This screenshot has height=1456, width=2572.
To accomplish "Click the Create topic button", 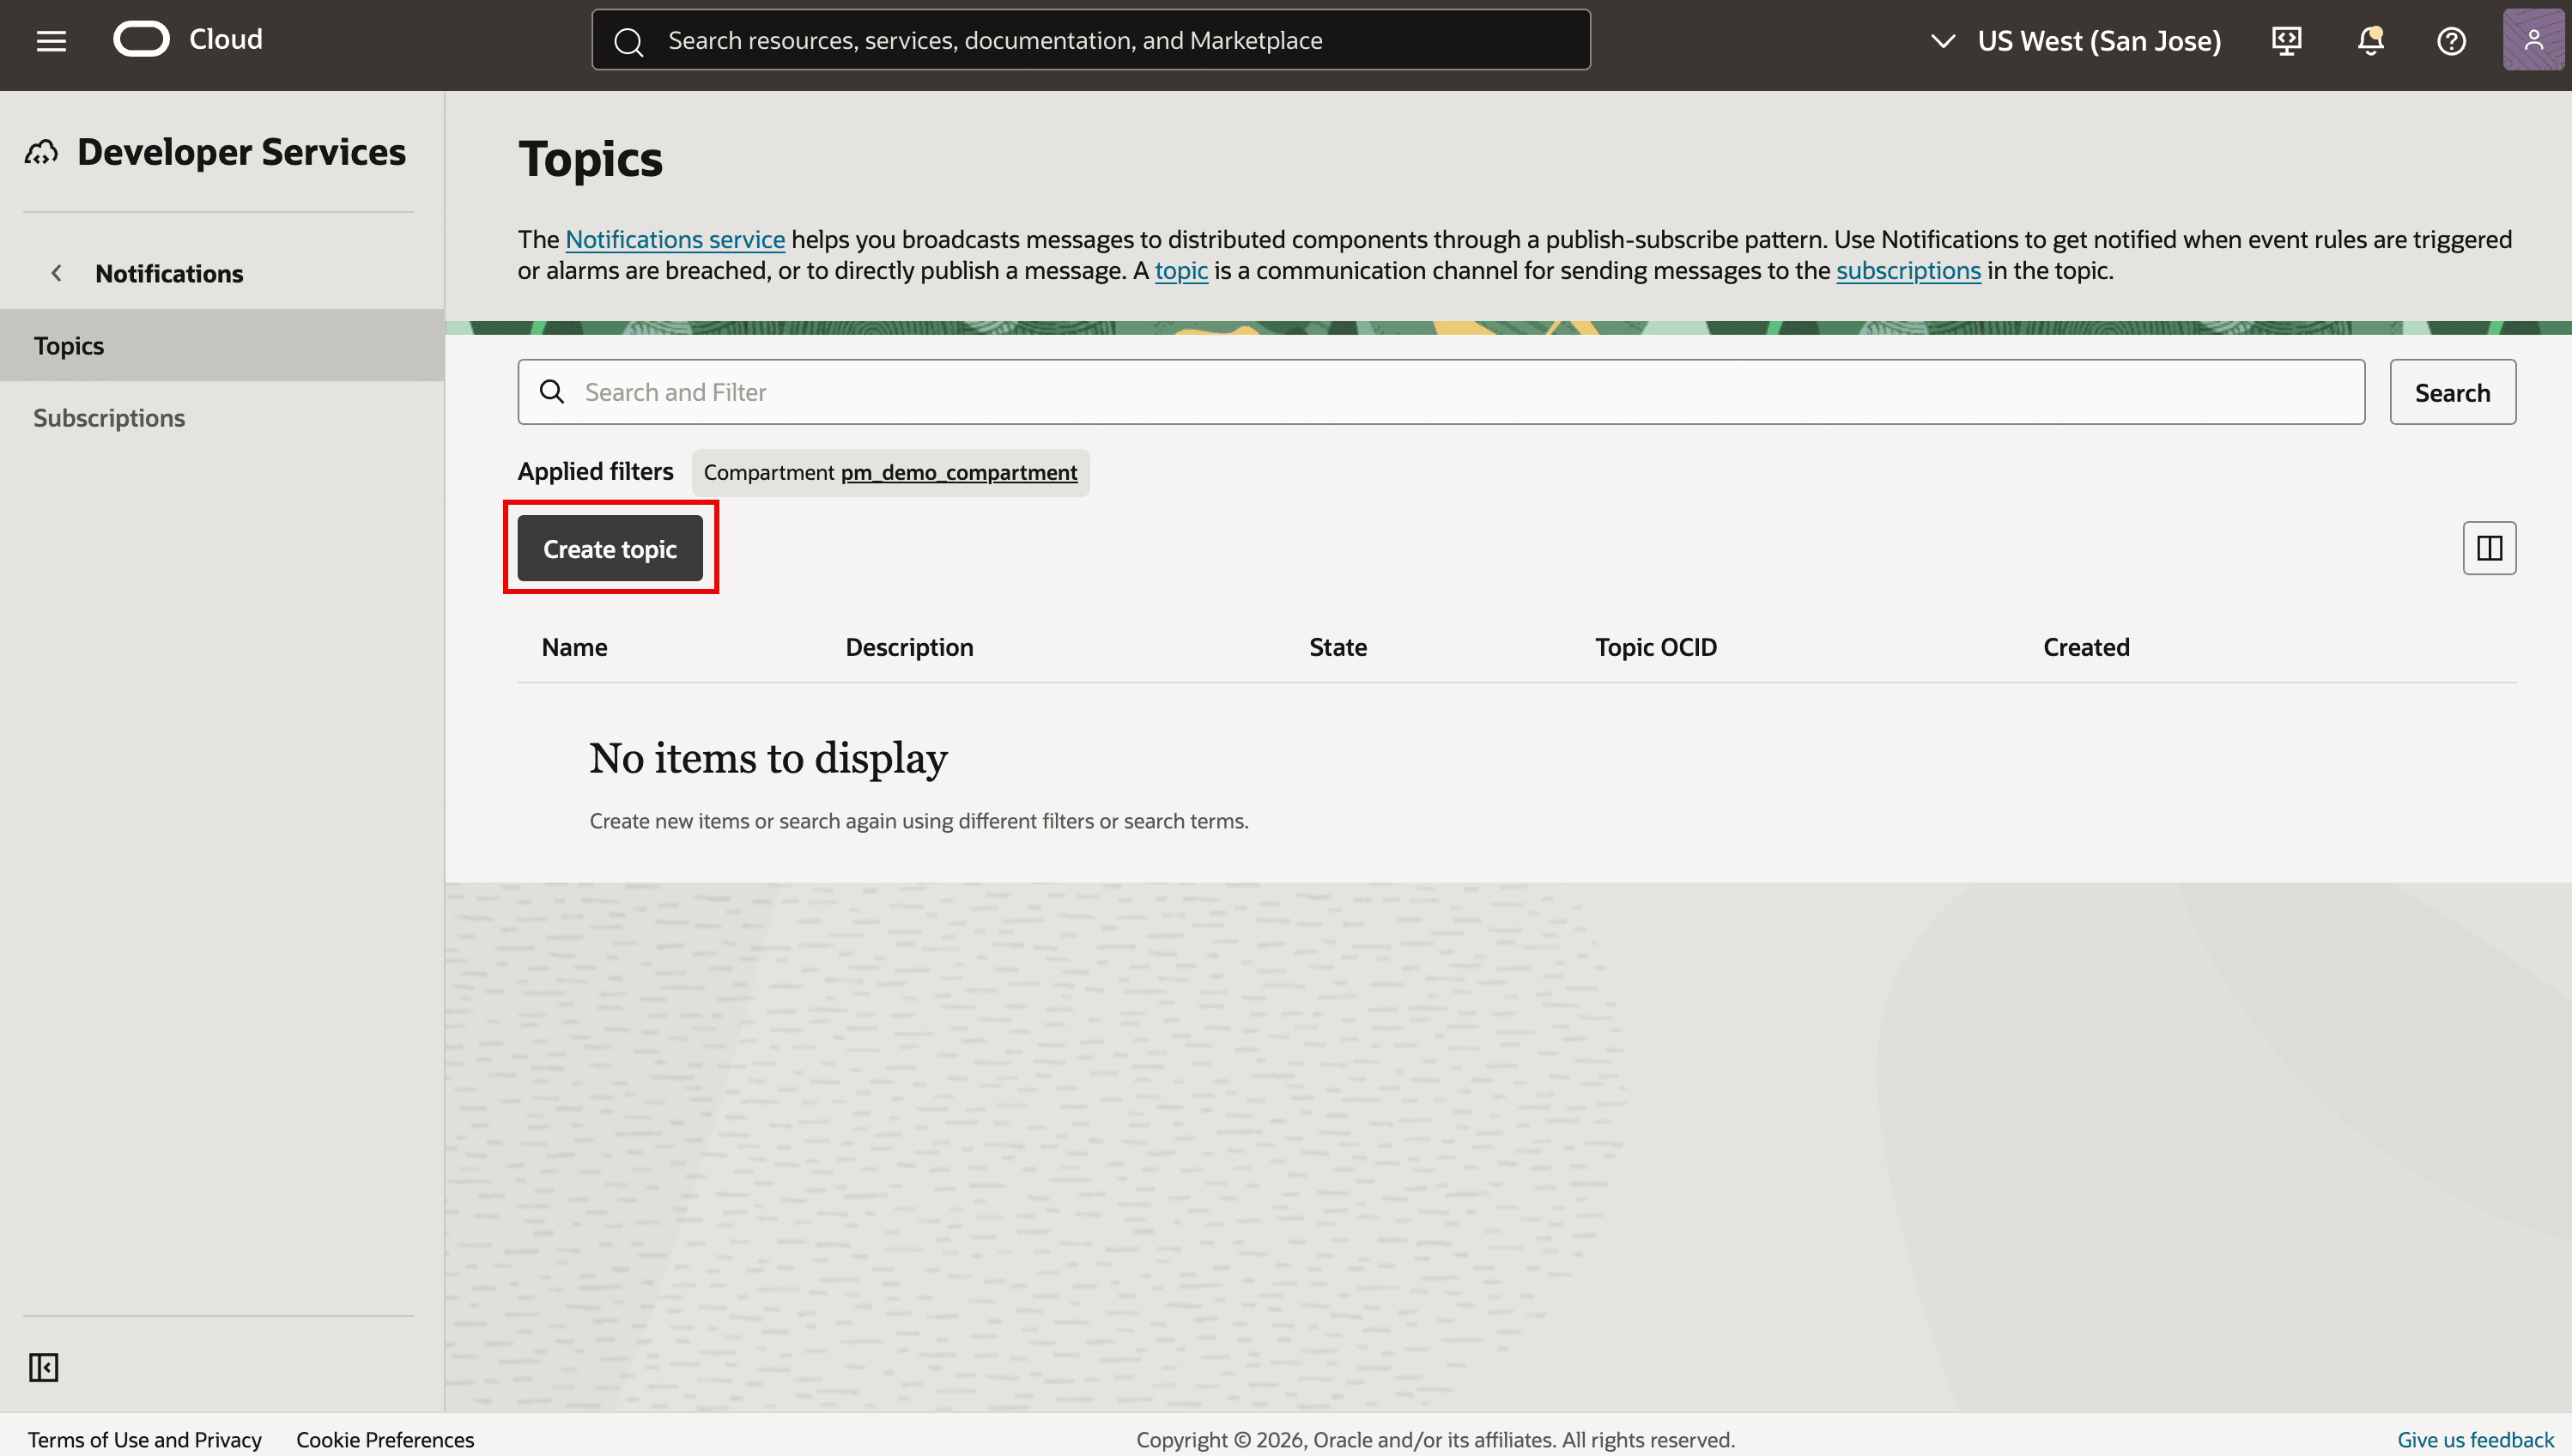I will coord(610,548).
